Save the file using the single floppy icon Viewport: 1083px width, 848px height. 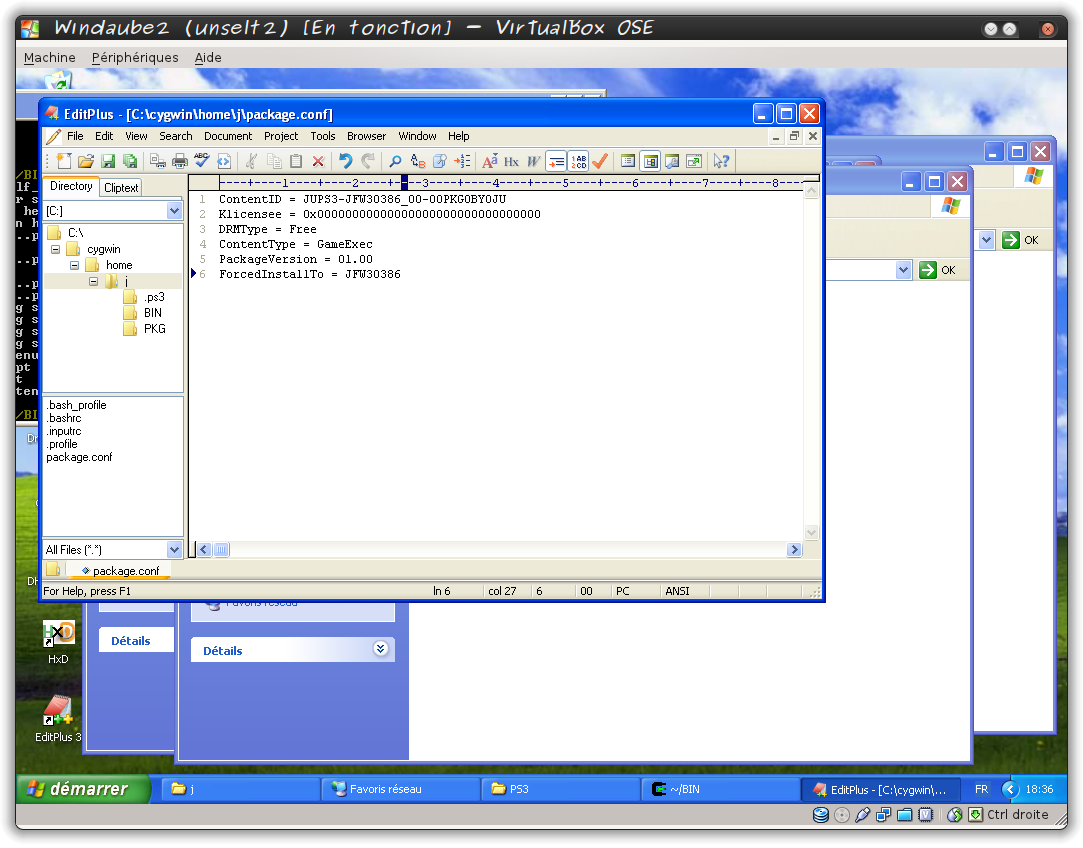pyautogui.click(x=108, y=162)
